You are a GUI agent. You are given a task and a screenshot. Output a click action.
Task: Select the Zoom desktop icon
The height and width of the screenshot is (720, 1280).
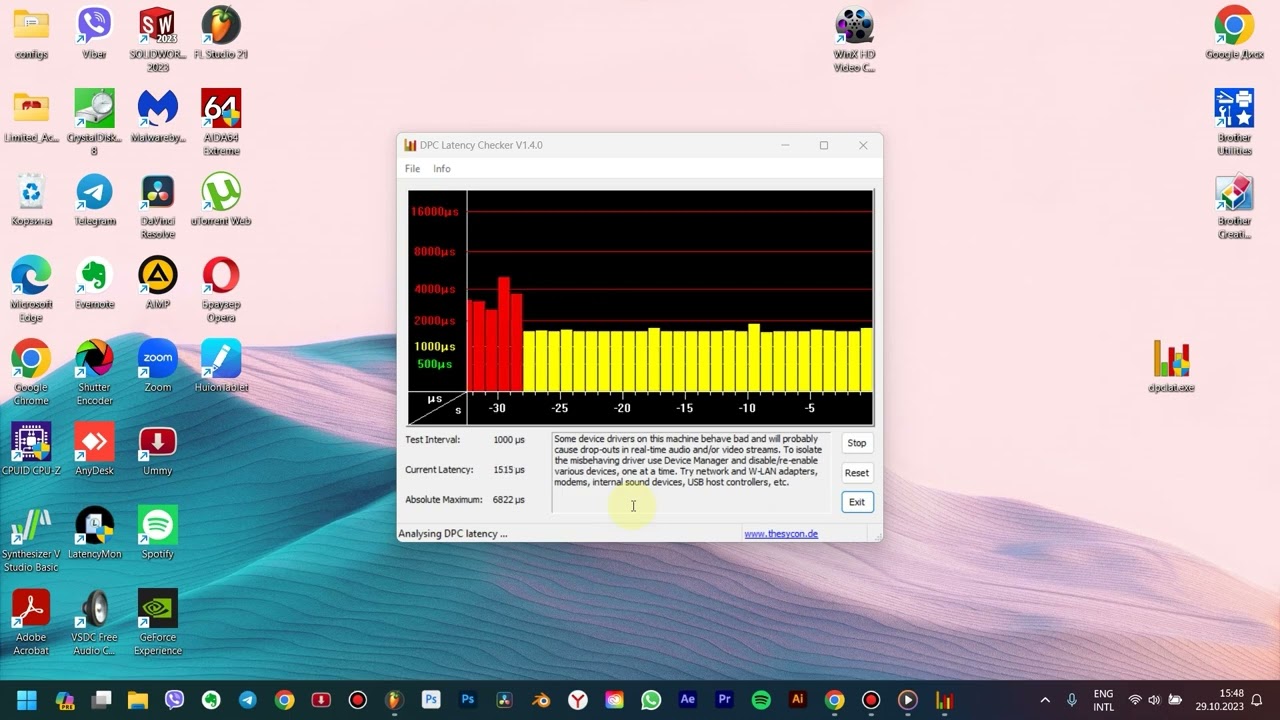158,365
